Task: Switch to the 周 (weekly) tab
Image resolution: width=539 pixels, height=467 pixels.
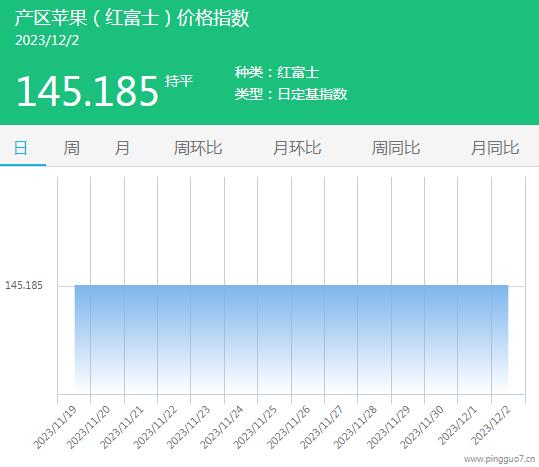Action: [71, 148]
